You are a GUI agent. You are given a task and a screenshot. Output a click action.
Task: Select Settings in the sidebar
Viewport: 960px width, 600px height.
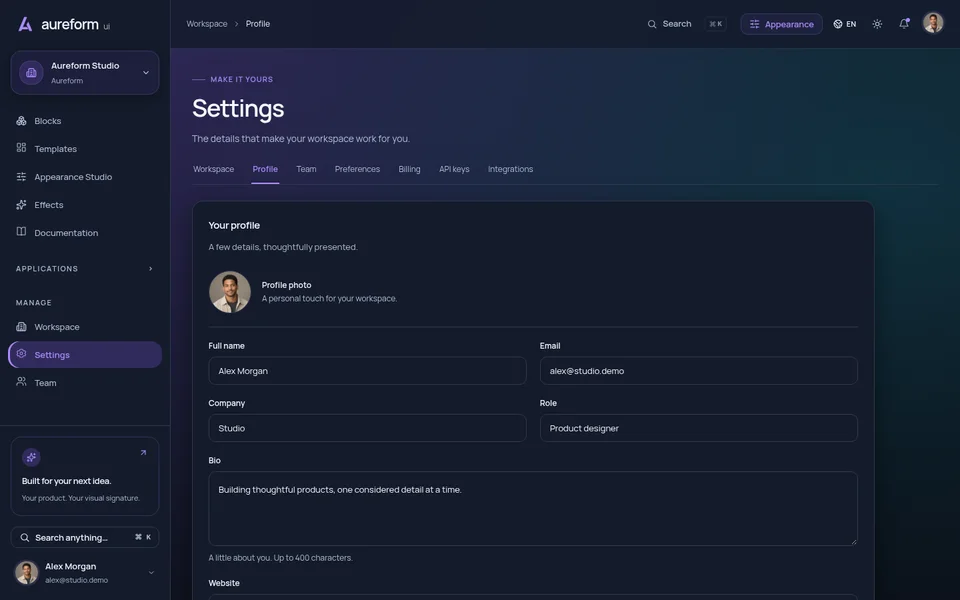85,354
